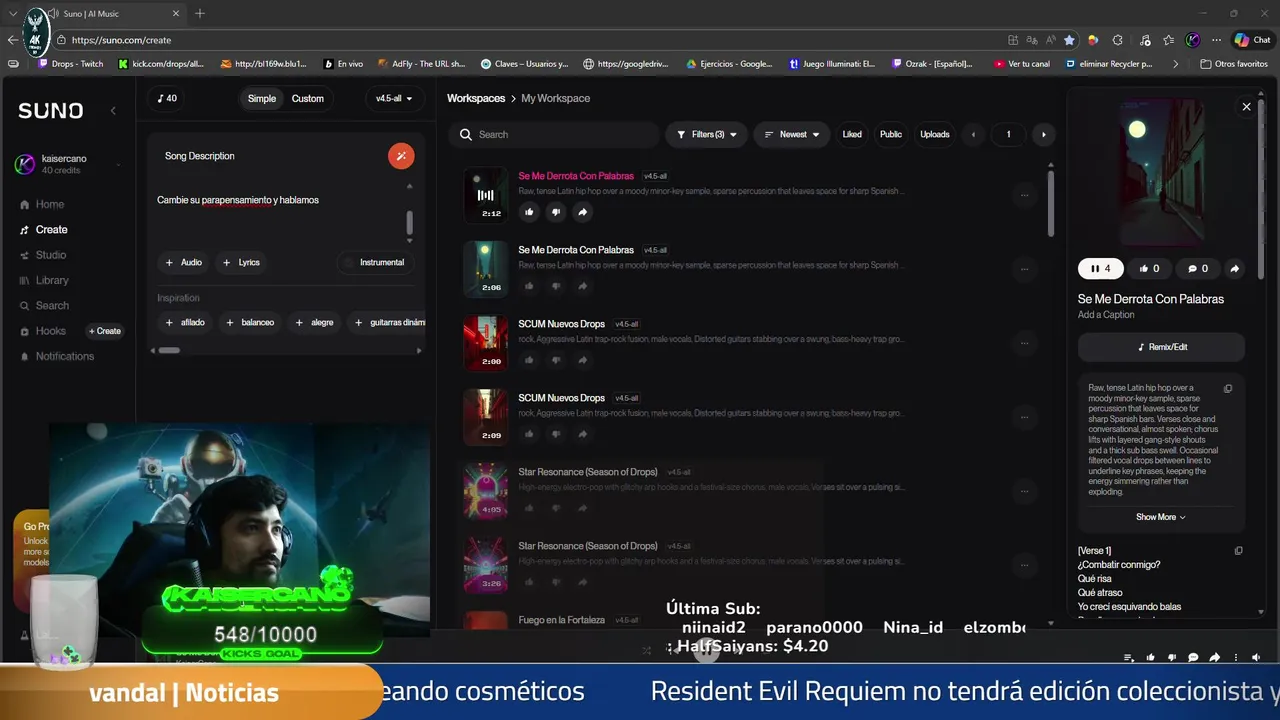Copy the style description in detail panel
Viewport: 1280px width, 720px height.
1228,389
